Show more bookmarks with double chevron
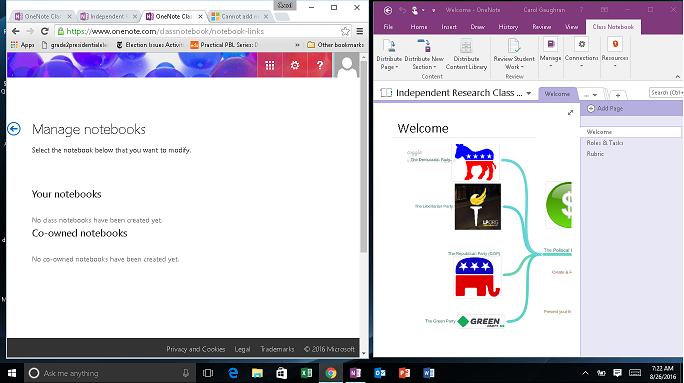The height and width of the screenshot is (383, 684). coord(298,45)
